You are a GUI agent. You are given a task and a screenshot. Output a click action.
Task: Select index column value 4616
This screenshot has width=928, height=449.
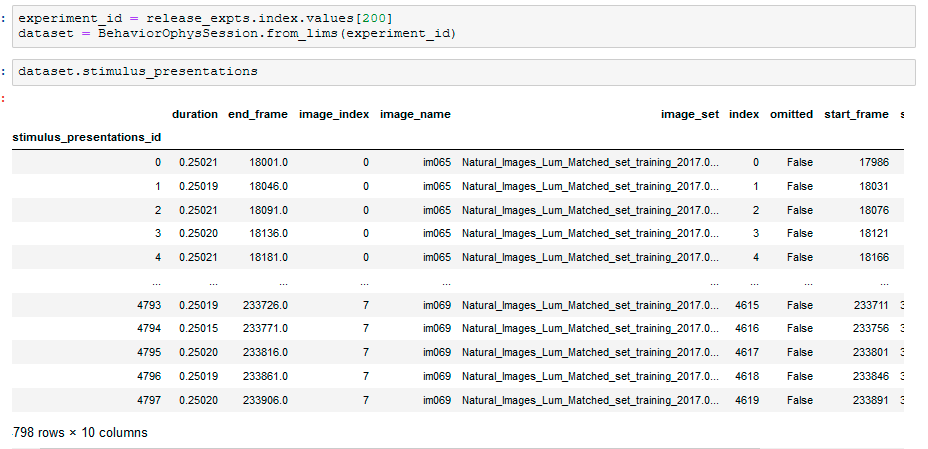coord(747,328)
